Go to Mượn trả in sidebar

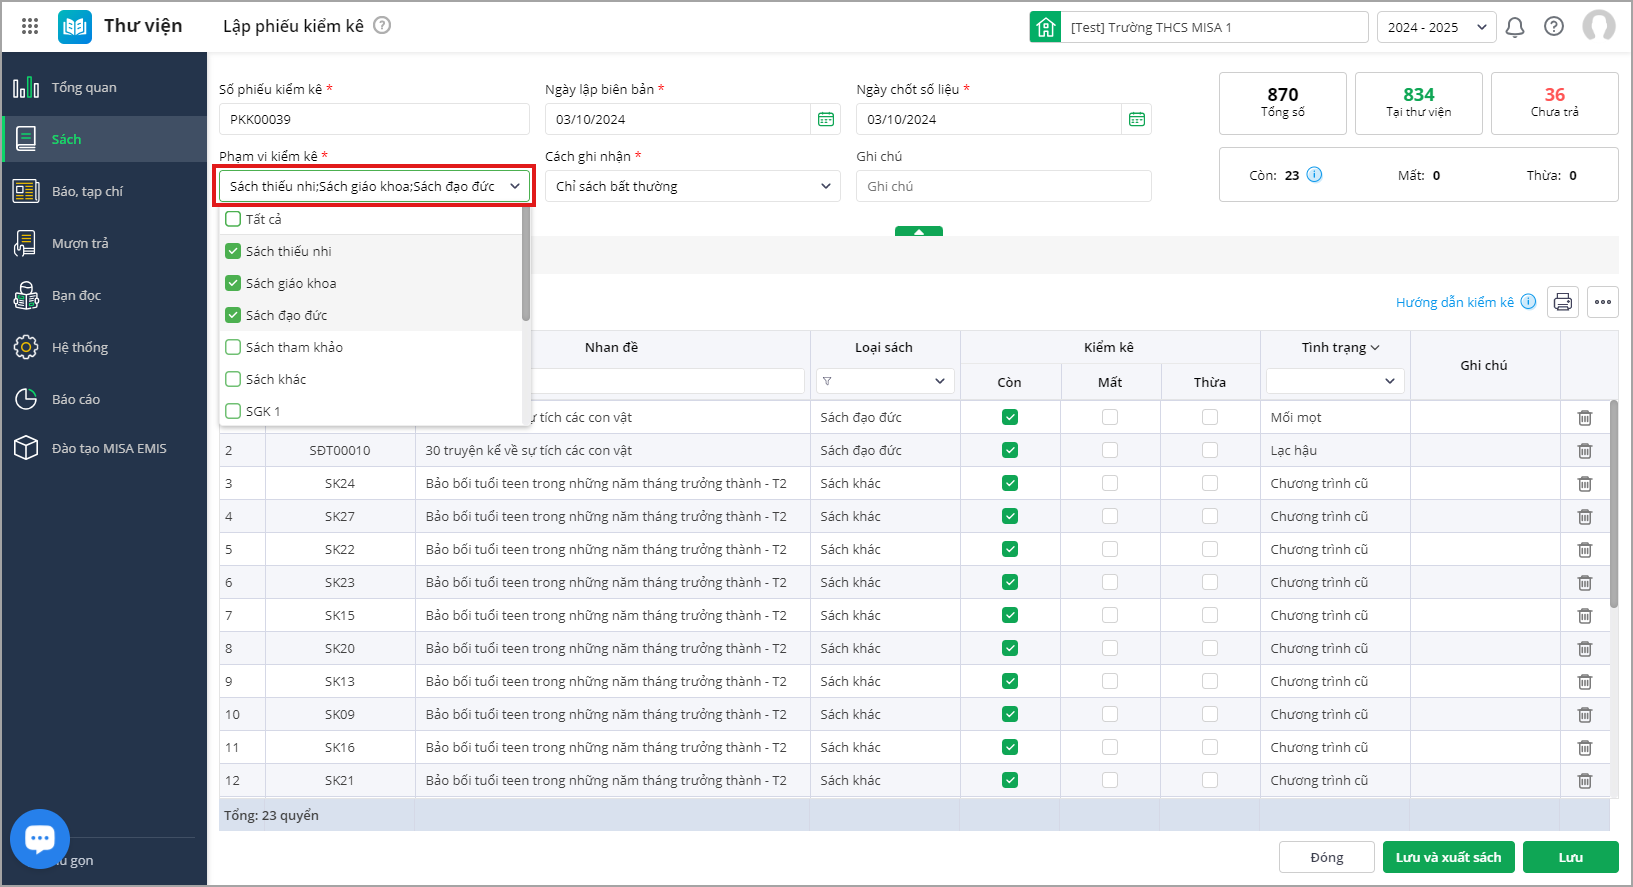click(x=80, y=243)
